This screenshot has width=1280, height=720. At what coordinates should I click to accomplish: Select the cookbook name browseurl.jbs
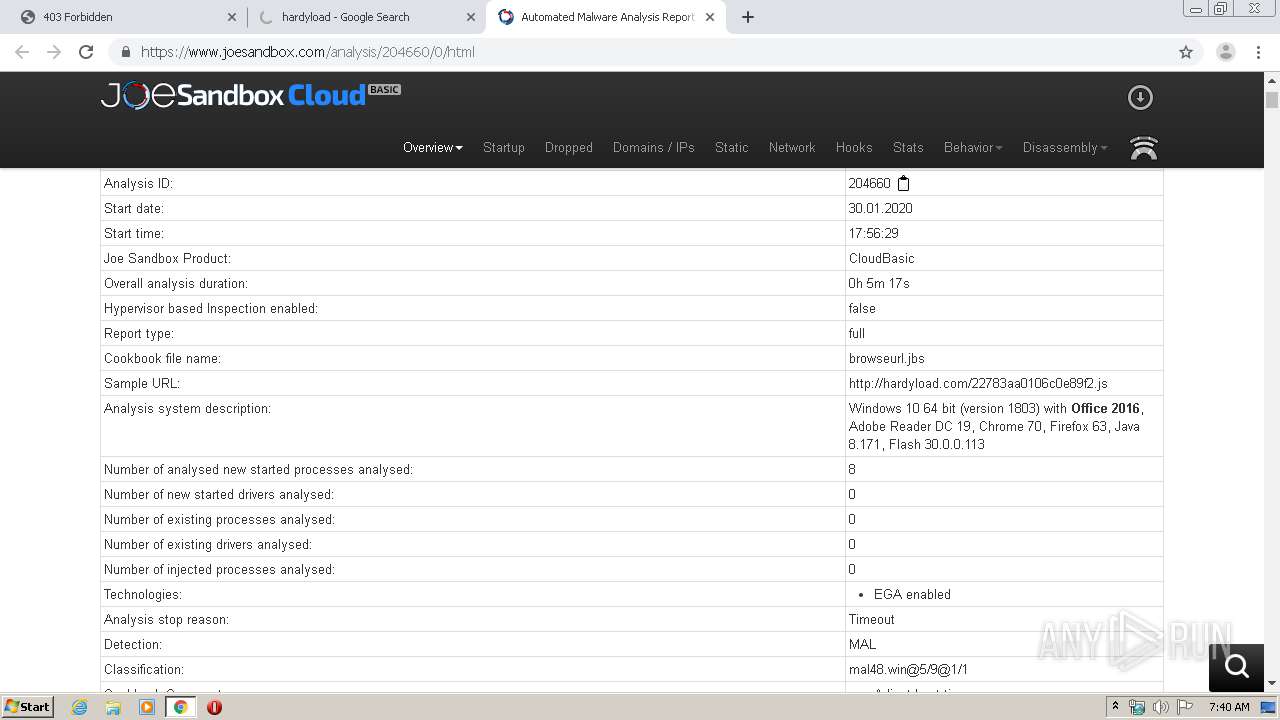(886, 358)
